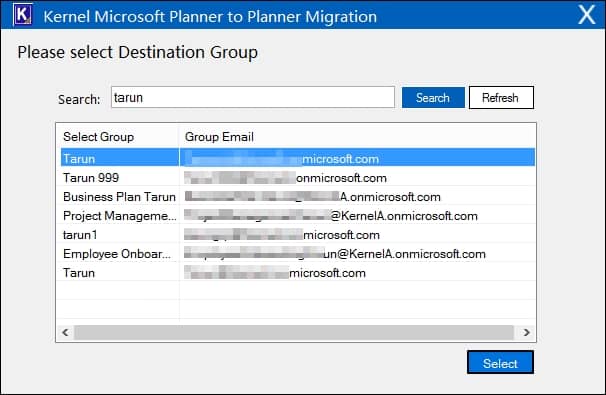The height and width of the screenshot is (395, 606).
Task: Click the email cell of Tarun 999
Action: pos(357,178)
